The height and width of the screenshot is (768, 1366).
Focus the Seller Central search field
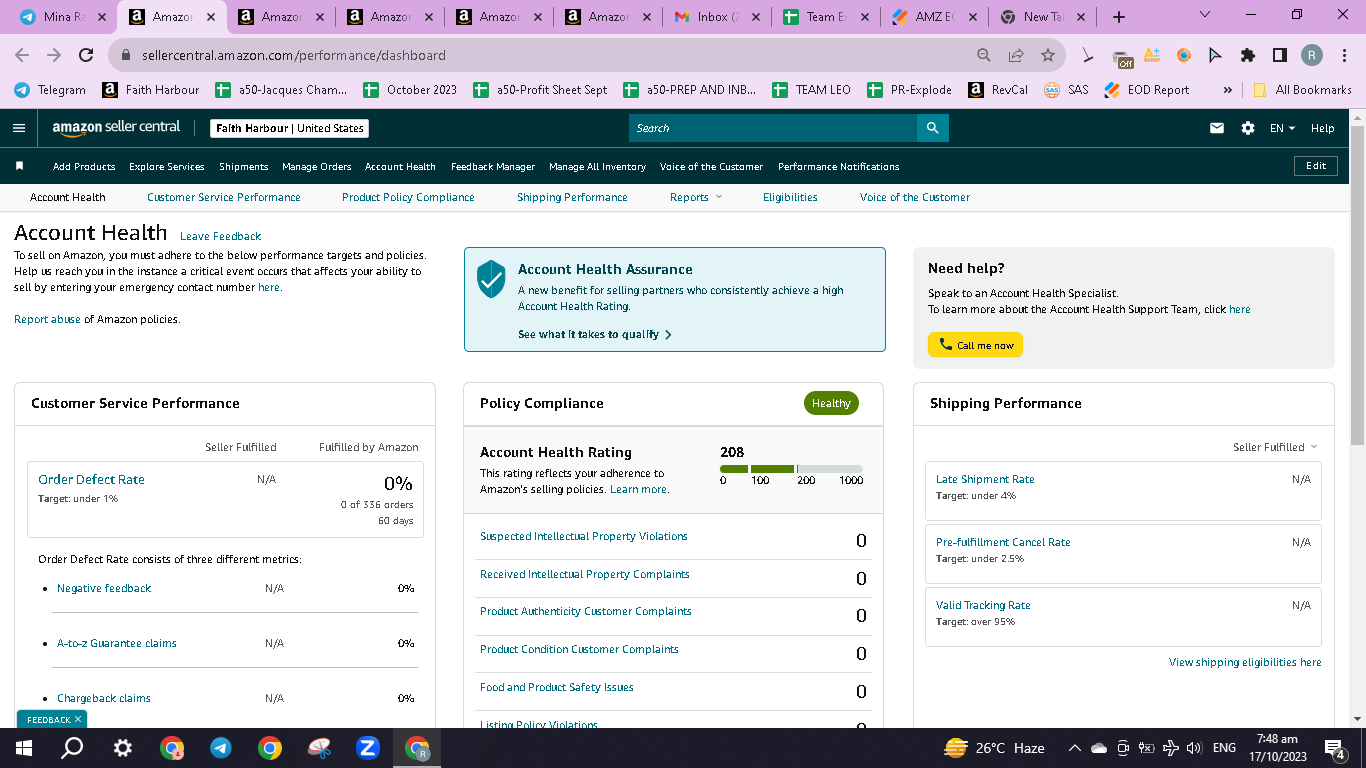point(773,128)
